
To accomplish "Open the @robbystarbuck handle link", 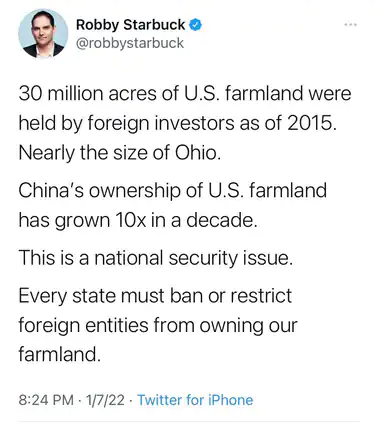I will point(130,43).
